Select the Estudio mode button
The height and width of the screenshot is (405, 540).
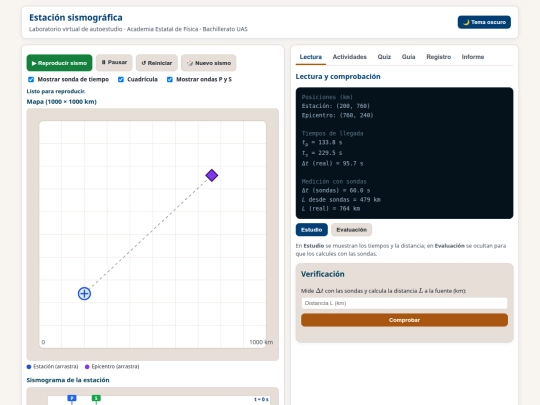312,230
